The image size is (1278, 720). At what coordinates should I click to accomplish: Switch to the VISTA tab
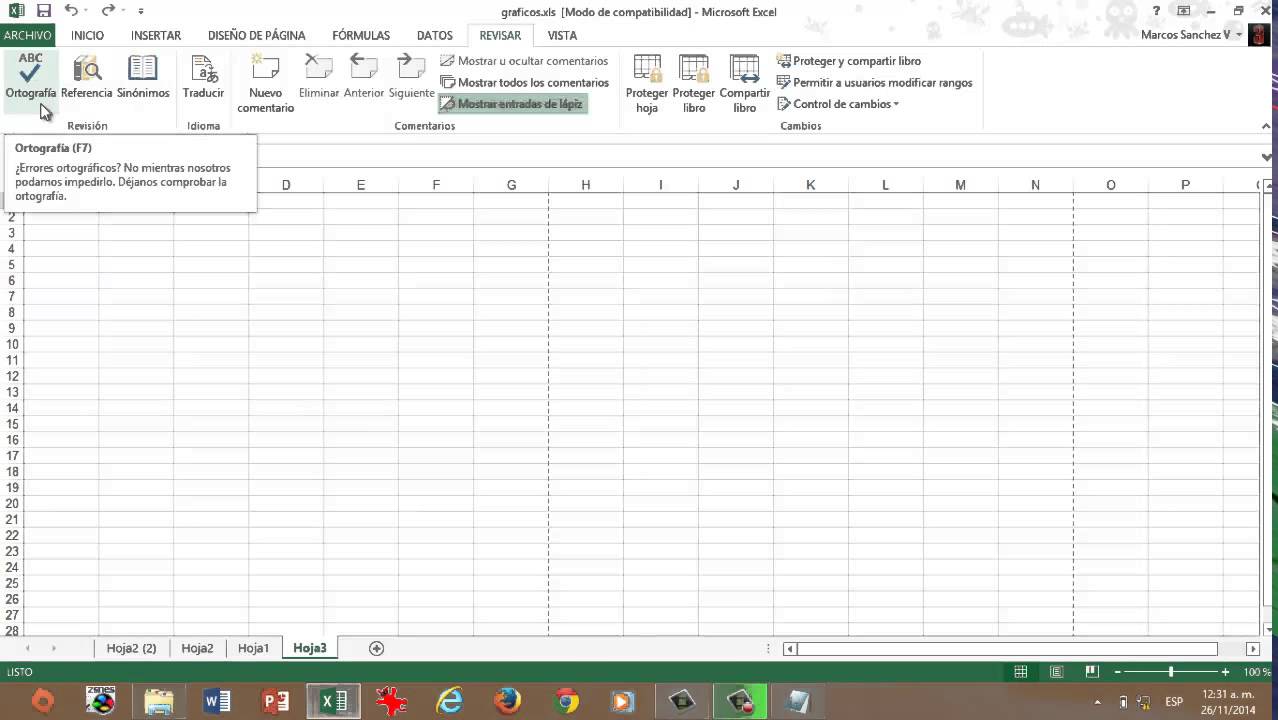pyautogui.click(x=562, y=35)
